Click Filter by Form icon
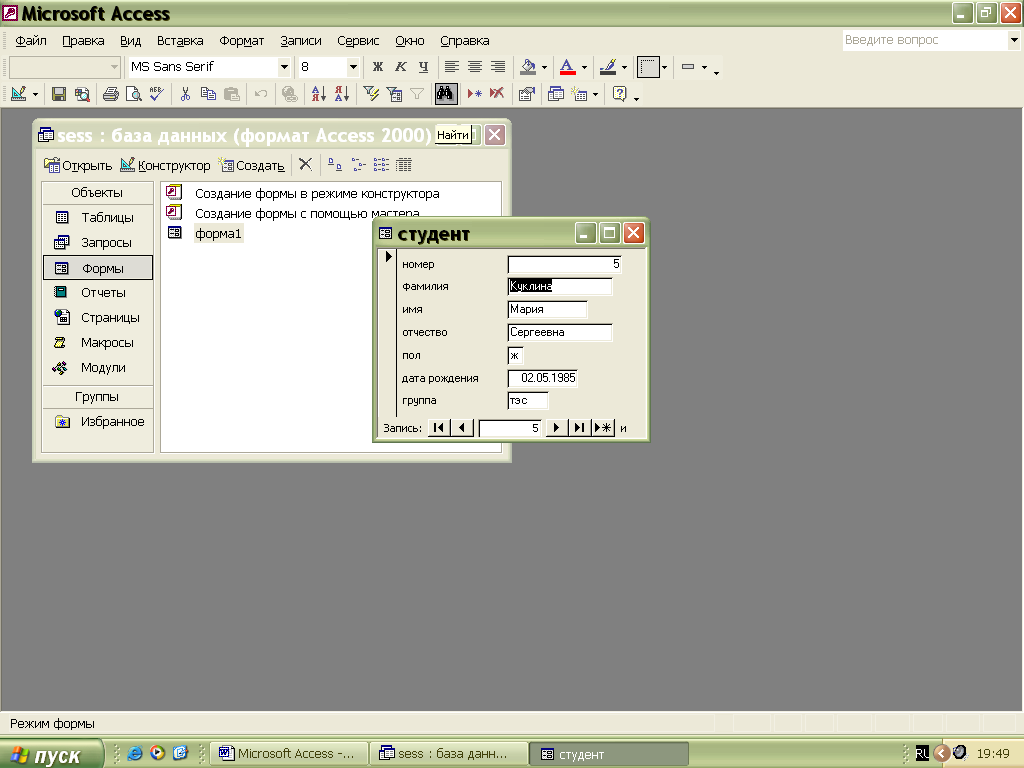Image resolution: width=1024 pixels, height=768 pixels. (394, 95)
